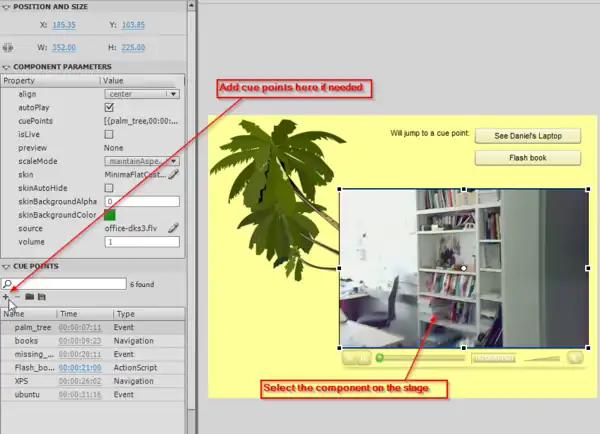
Task: Disable the autoPlay checkbox
Action: point(109,106)
